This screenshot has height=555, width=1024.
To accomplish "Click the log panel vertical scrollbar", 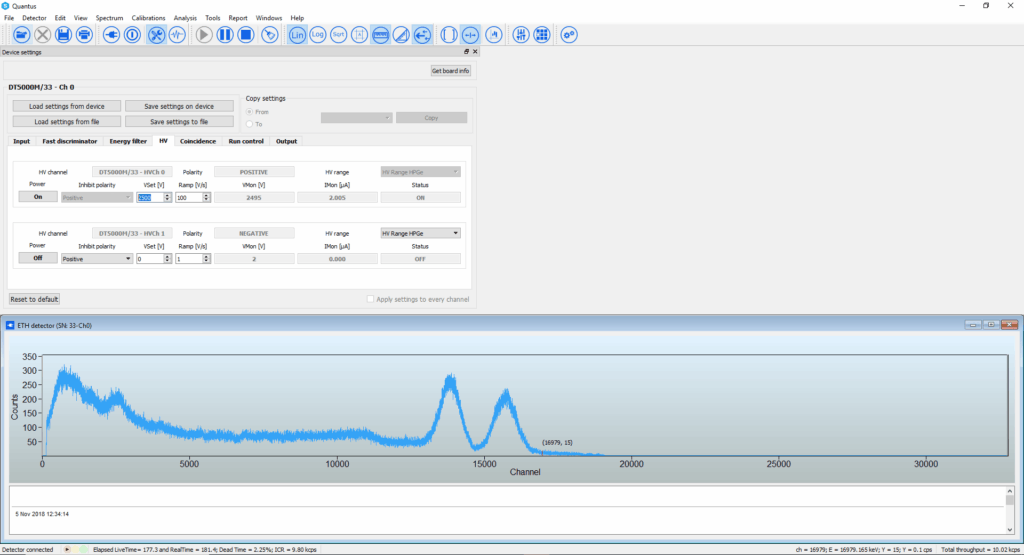I will (1010, 510).
